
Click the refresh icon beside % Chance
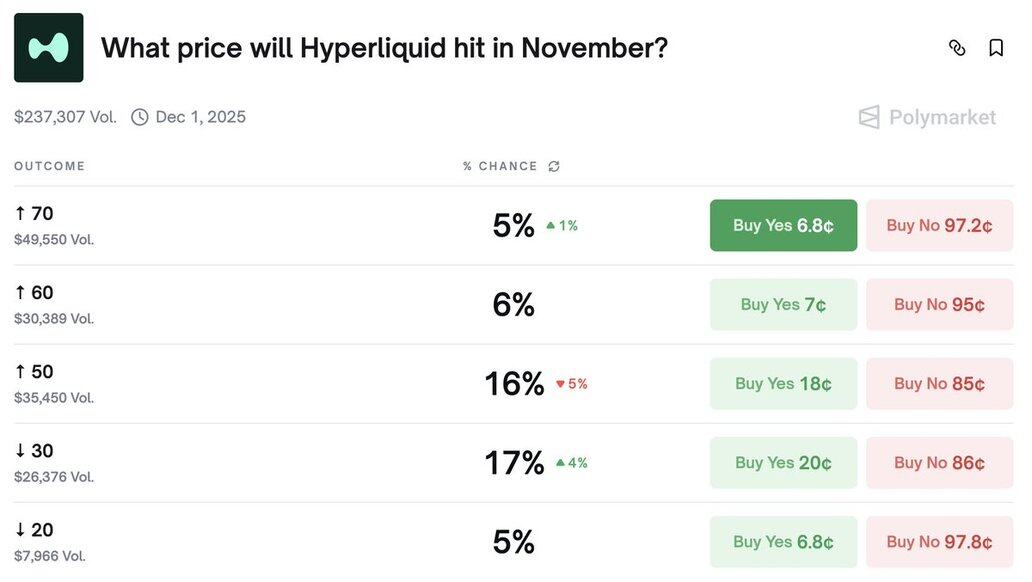tap(554, 166)
